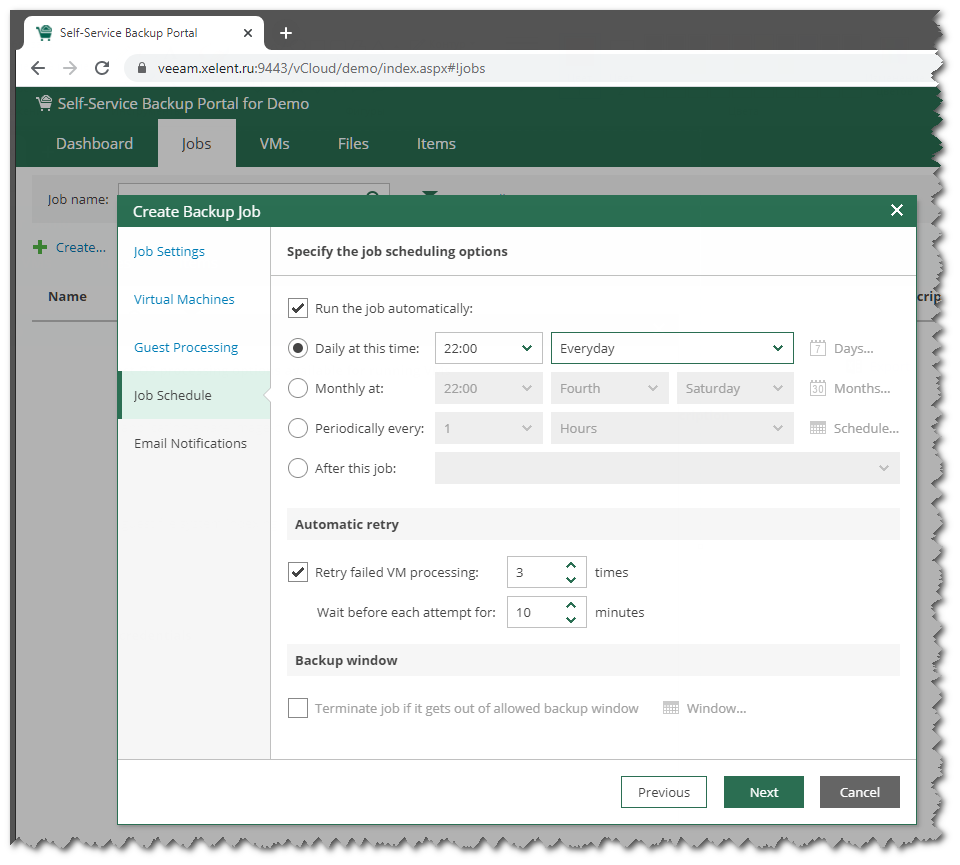Select the Periodically every radio button
The image size is (960, 865).
tap(298, 428)
